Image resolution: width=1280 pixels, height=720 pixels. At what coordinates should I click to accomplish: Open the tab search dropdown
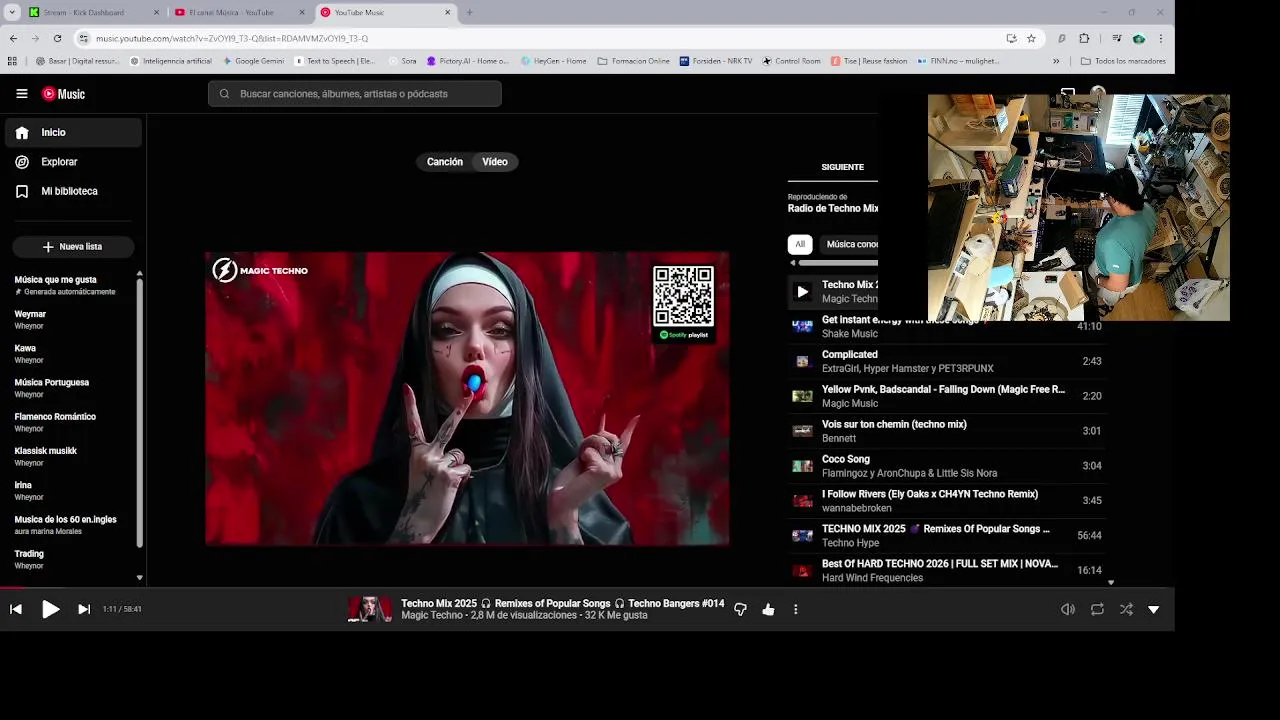pos(10,12)
